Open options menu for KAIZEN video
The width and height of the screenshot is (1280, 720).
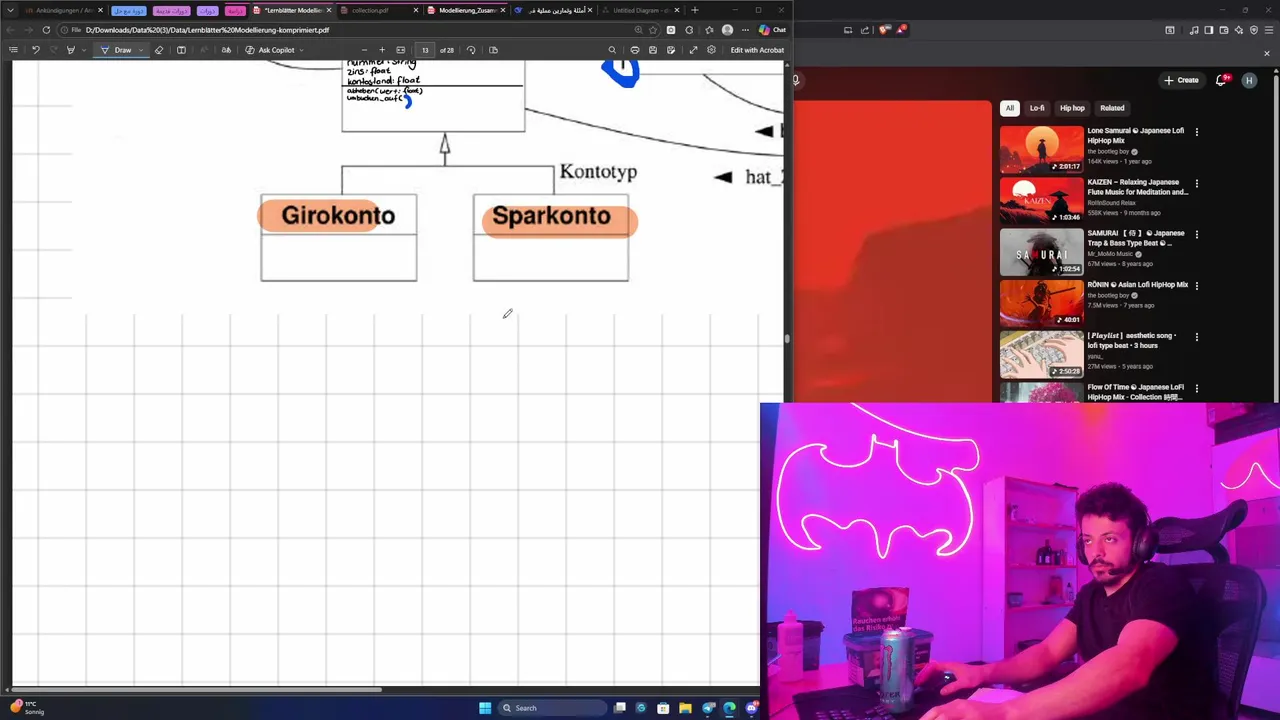coord(1196,183)
